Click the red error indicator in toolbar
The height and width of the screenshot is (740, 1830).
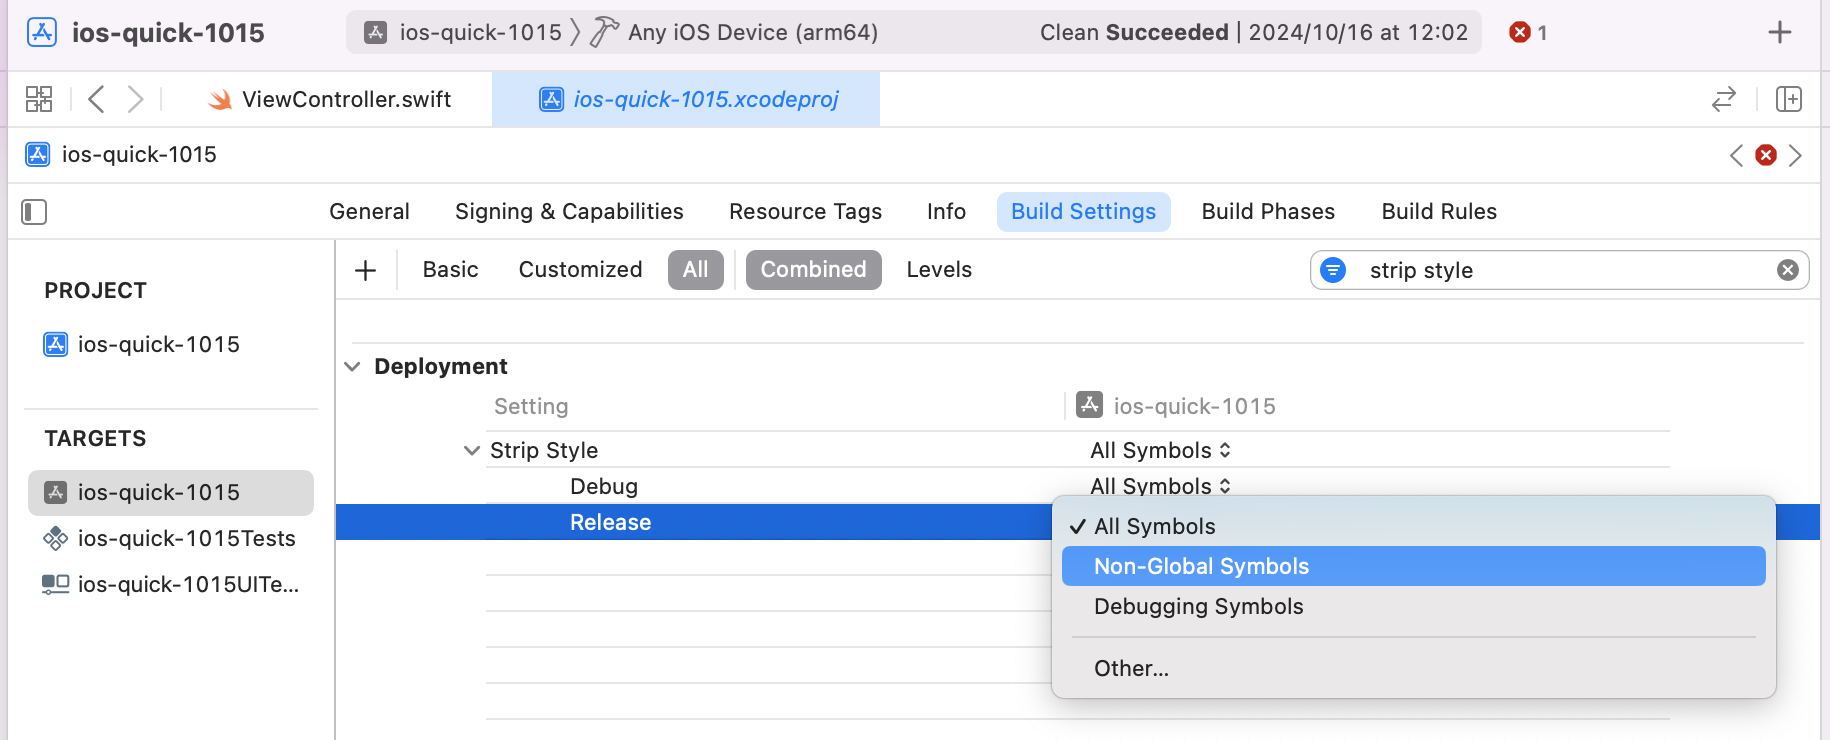(1527, 32)
